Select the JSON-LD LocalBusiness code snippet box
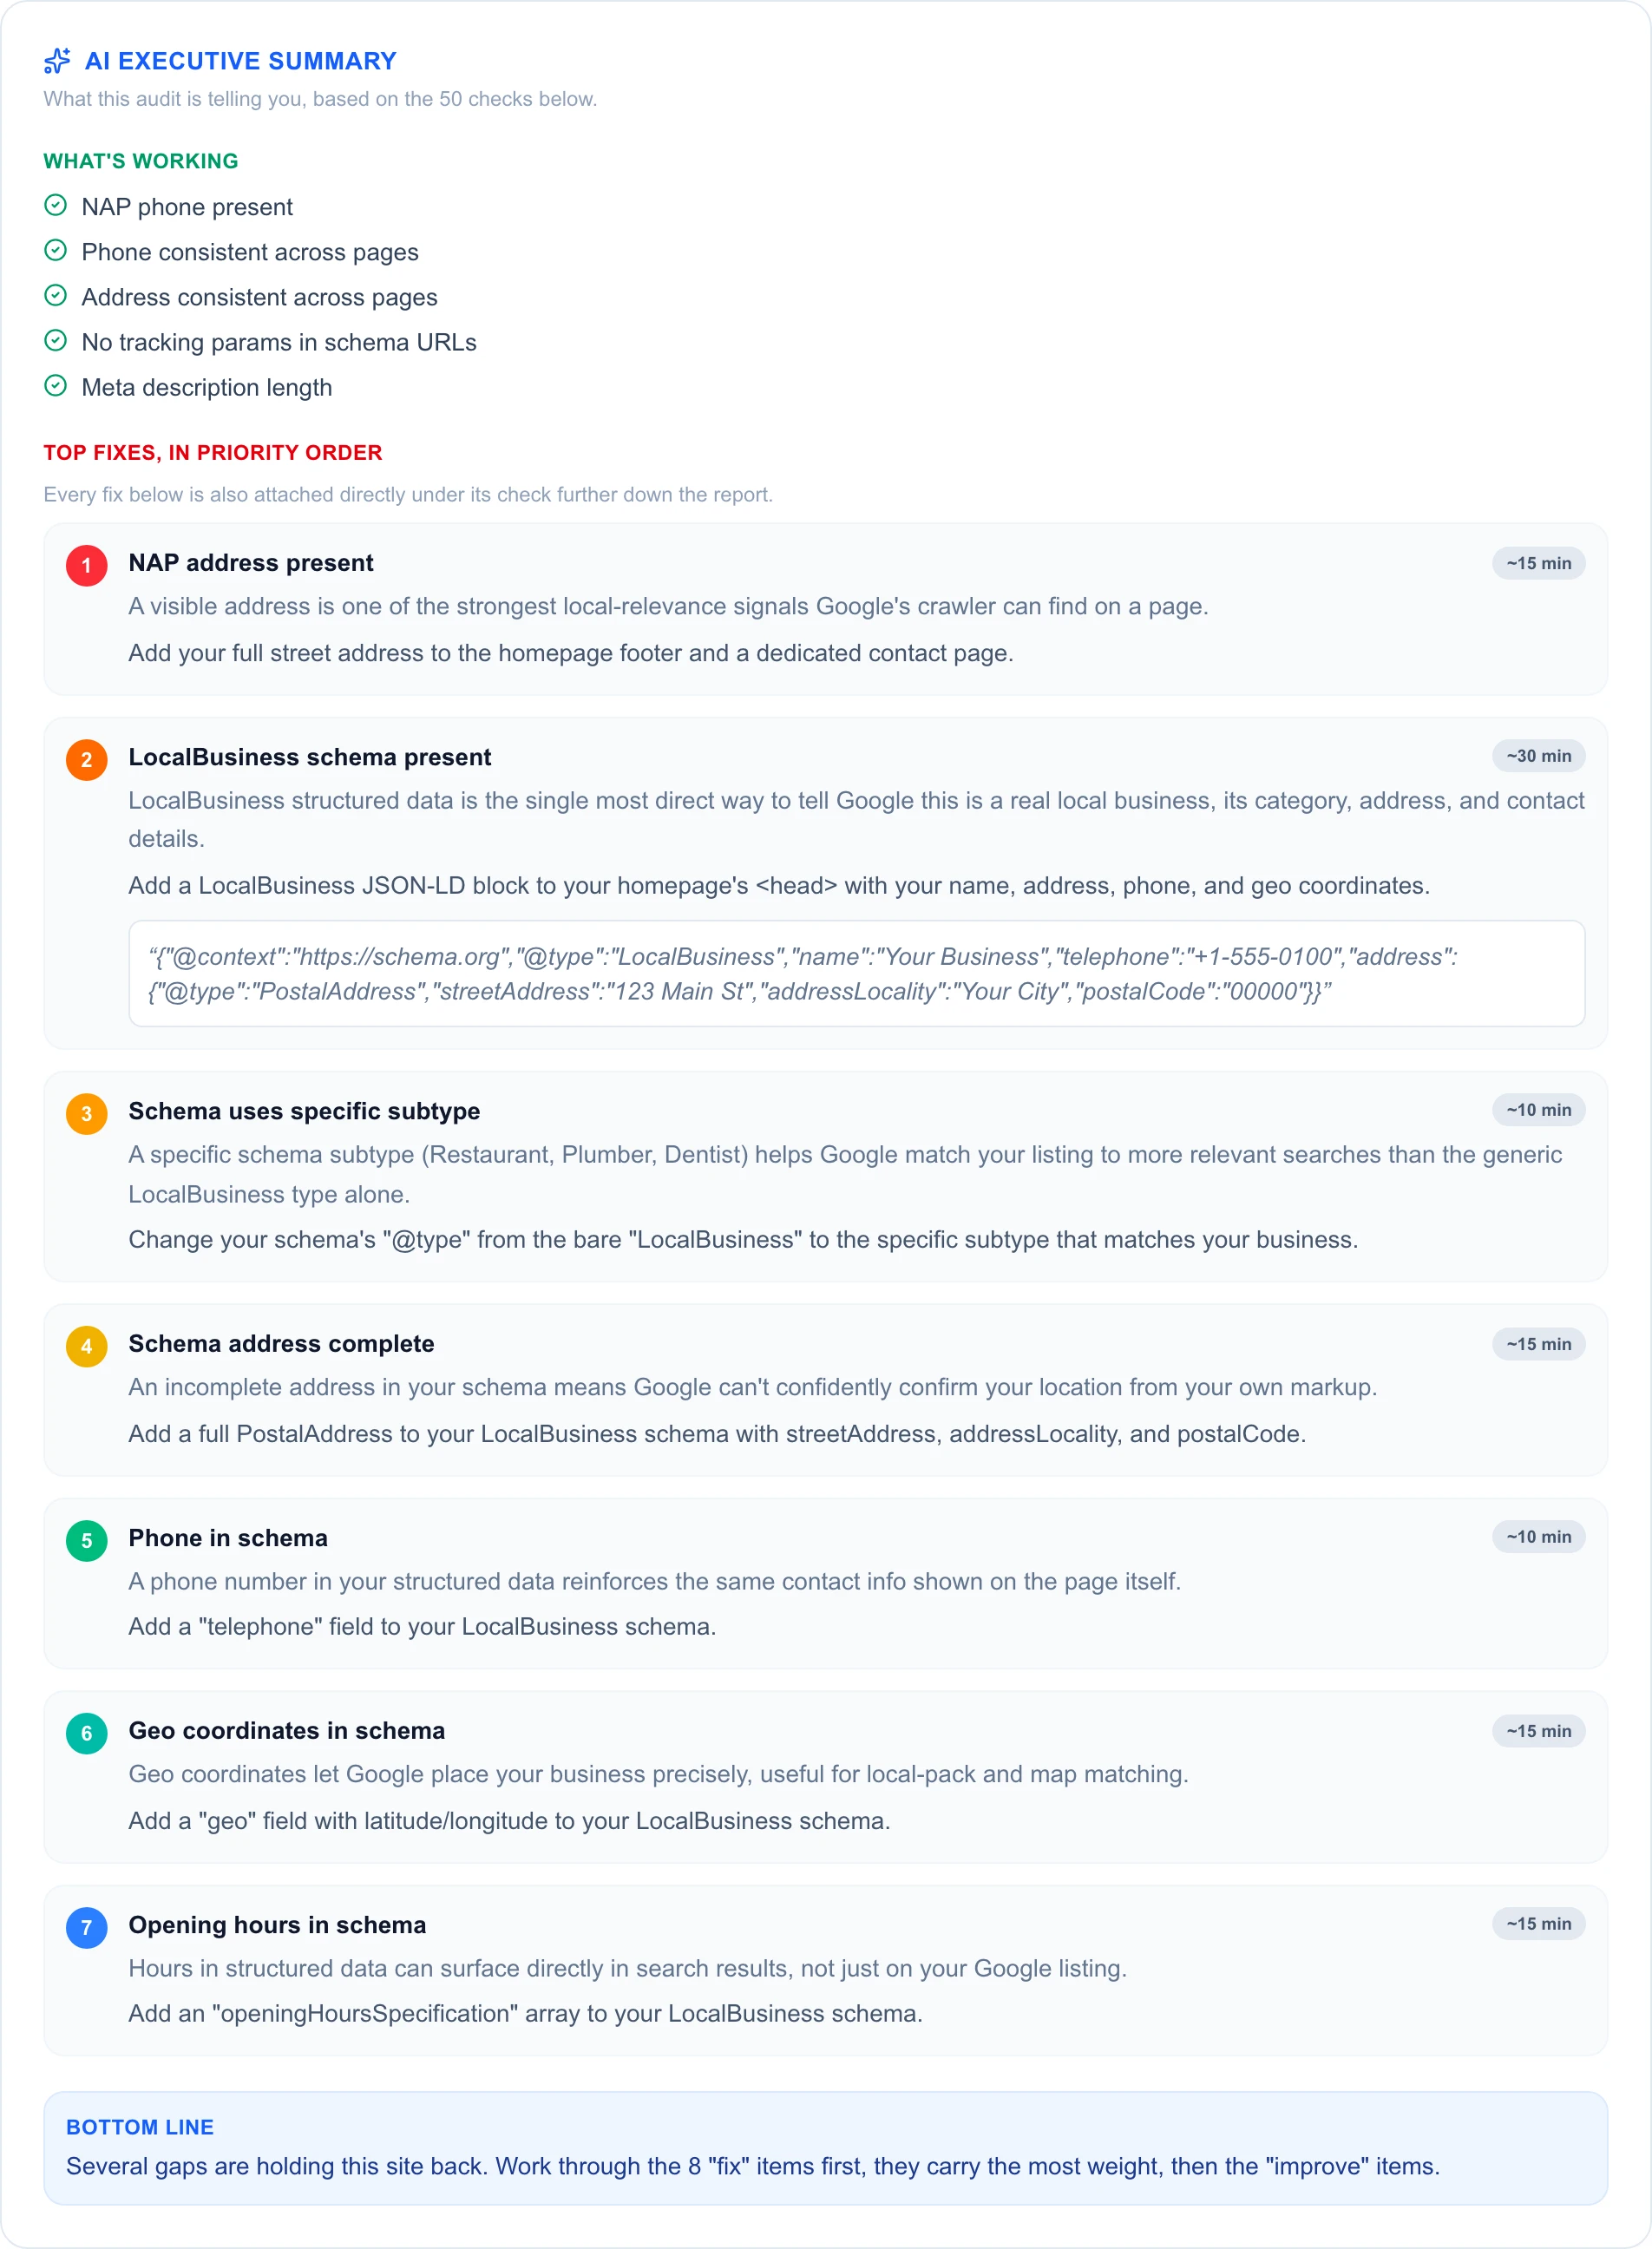The width and height of the screenshot is (1652, 2249). pyautogui.click(x=857, y=973)
